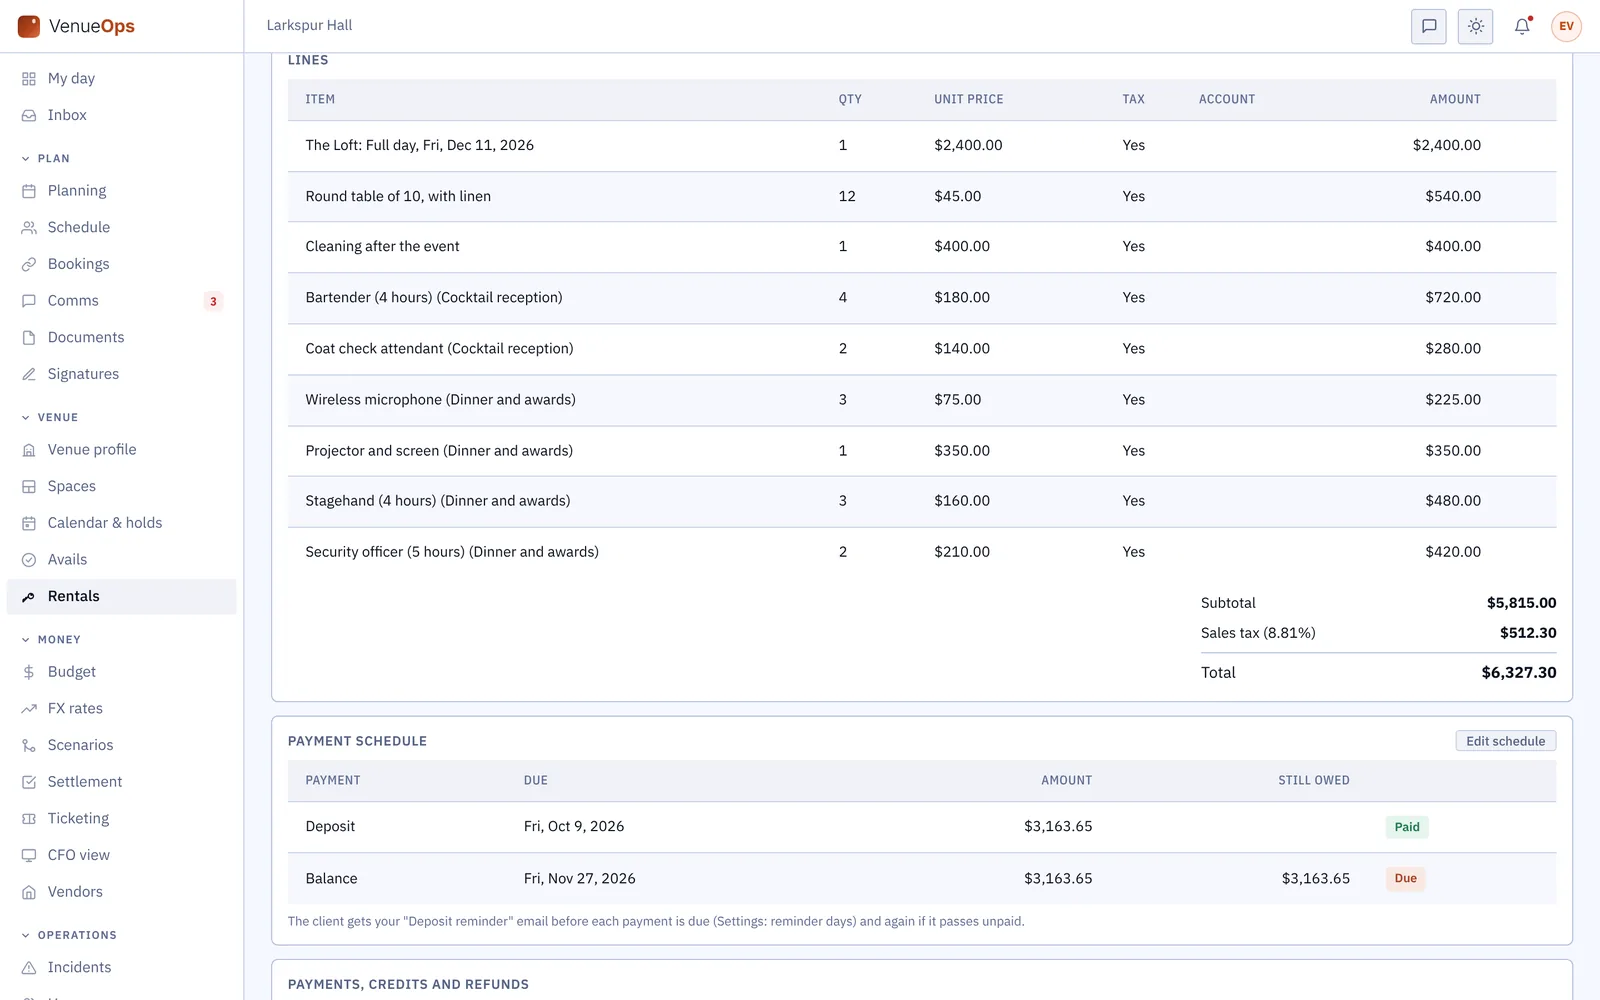This screenshot has width=1600, height=1000.
Task: Go to Spaces page
Action: coord(122,487)
